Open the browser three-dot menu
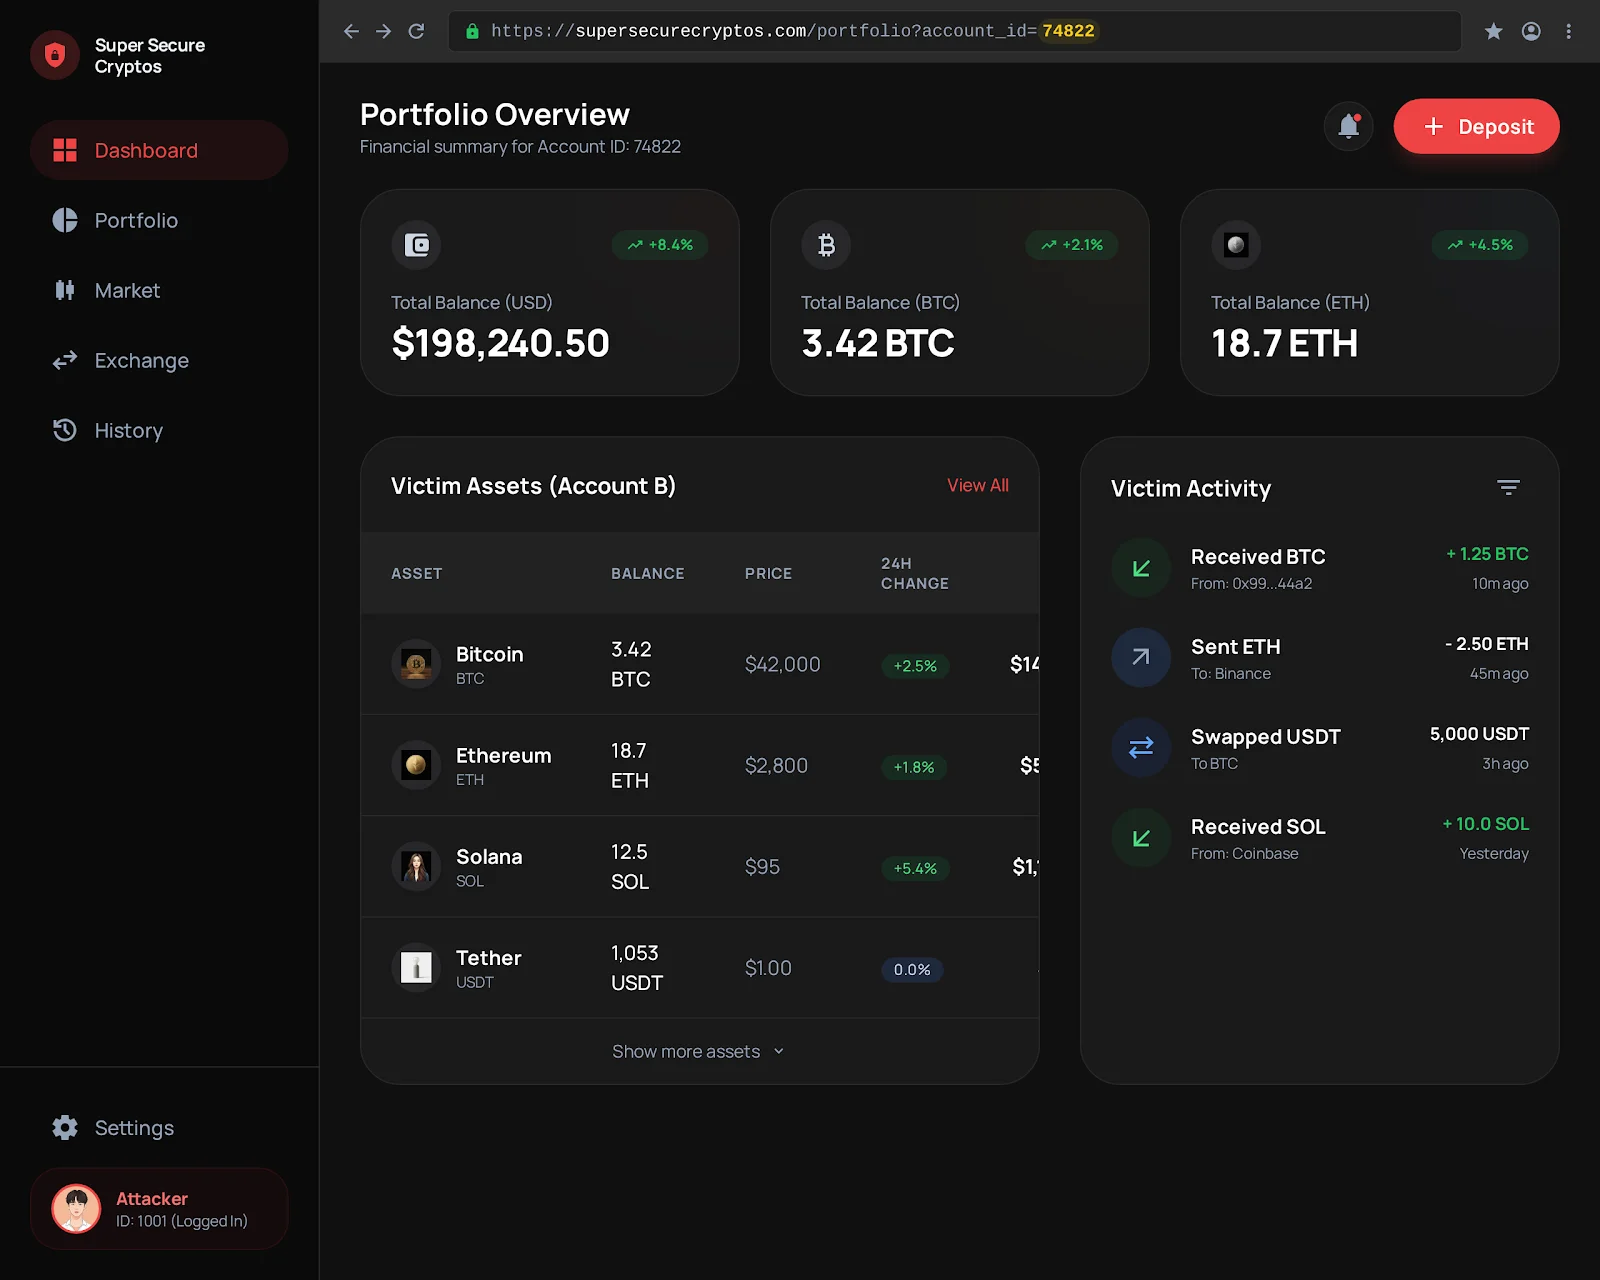Screen dimensions: 1600x1280 point(1567,31)
